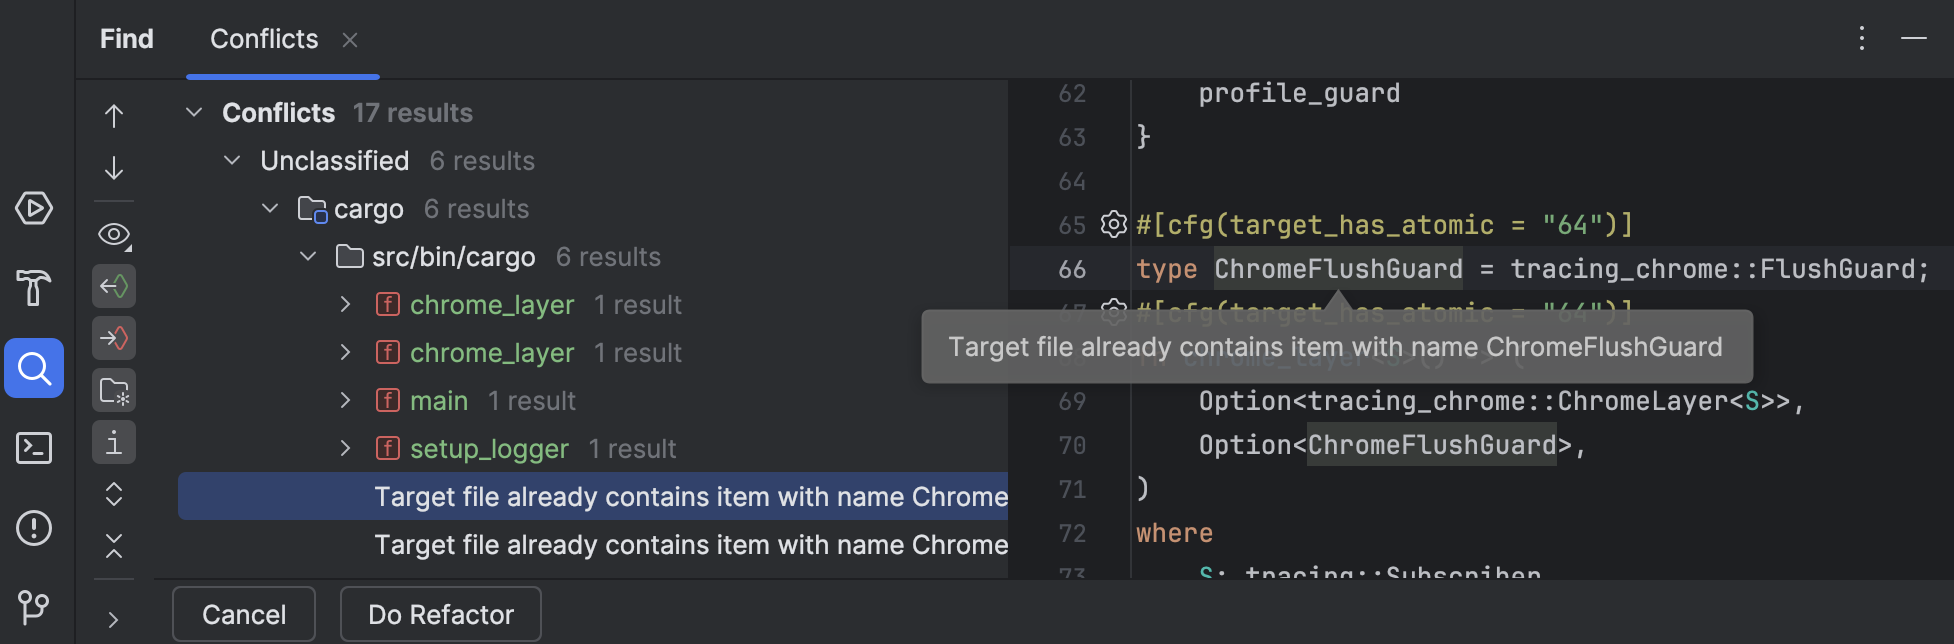Viewport: 1954px width, 644px height.
Task: Open the Terminal tool window
Action: point(34,448)
